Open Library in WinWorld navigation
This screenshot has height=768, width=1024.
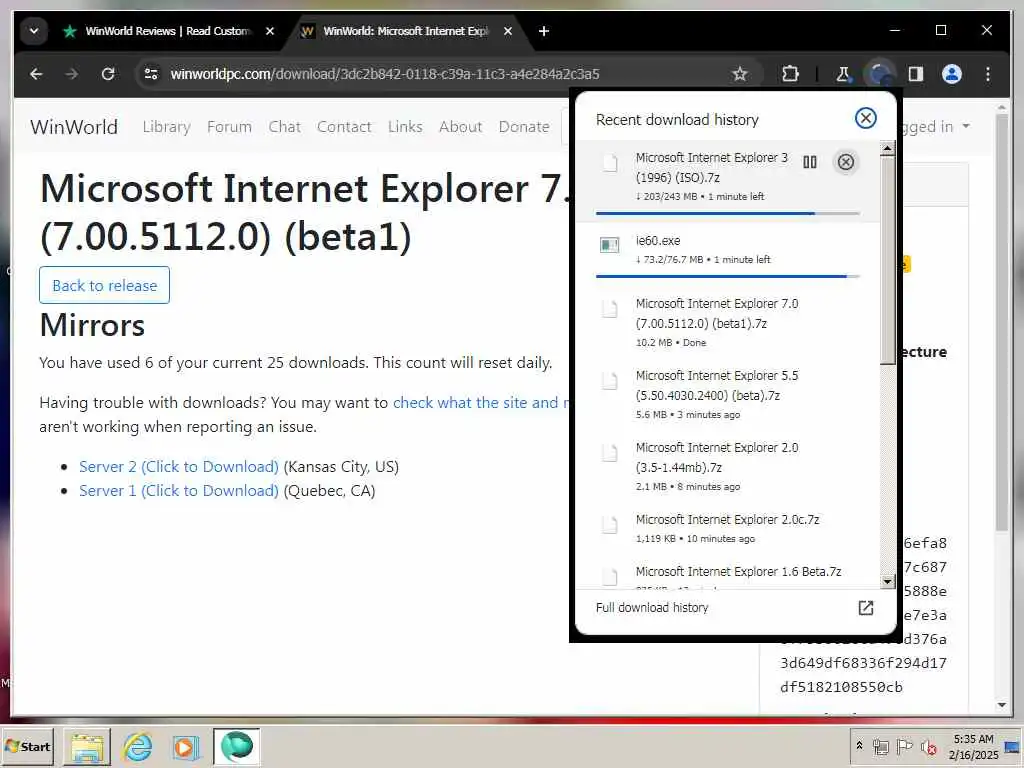pyautogui.click(x=167, y=127)
